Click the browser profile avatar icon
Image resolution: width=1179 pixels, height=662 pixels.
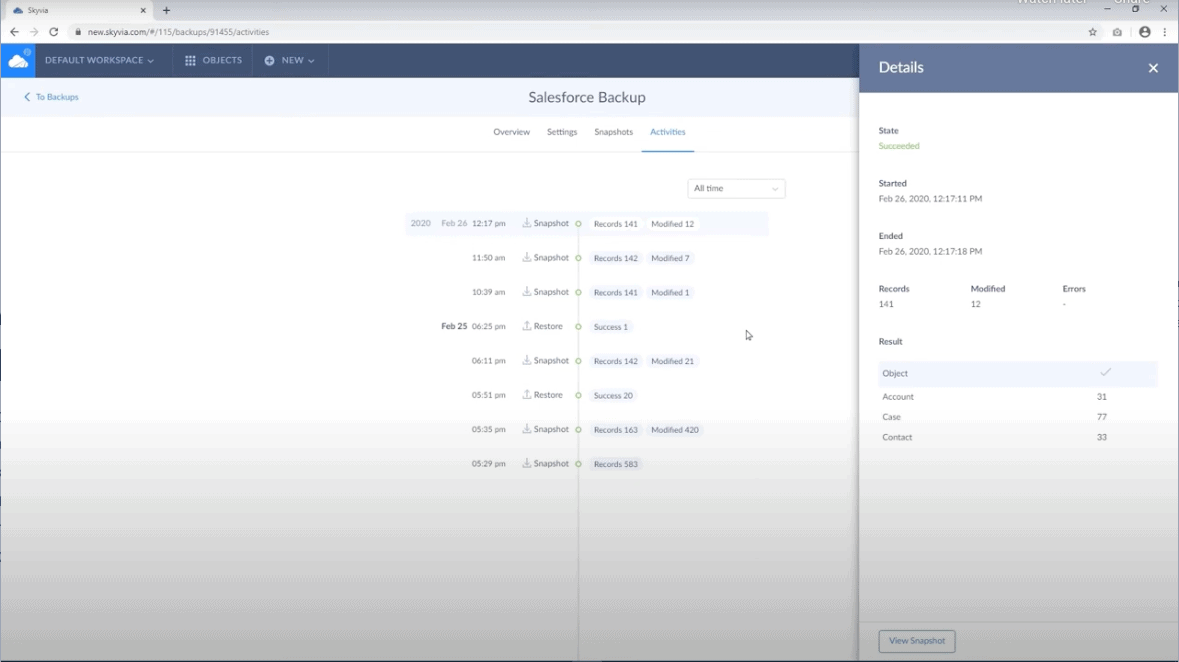click(1144, 32)
